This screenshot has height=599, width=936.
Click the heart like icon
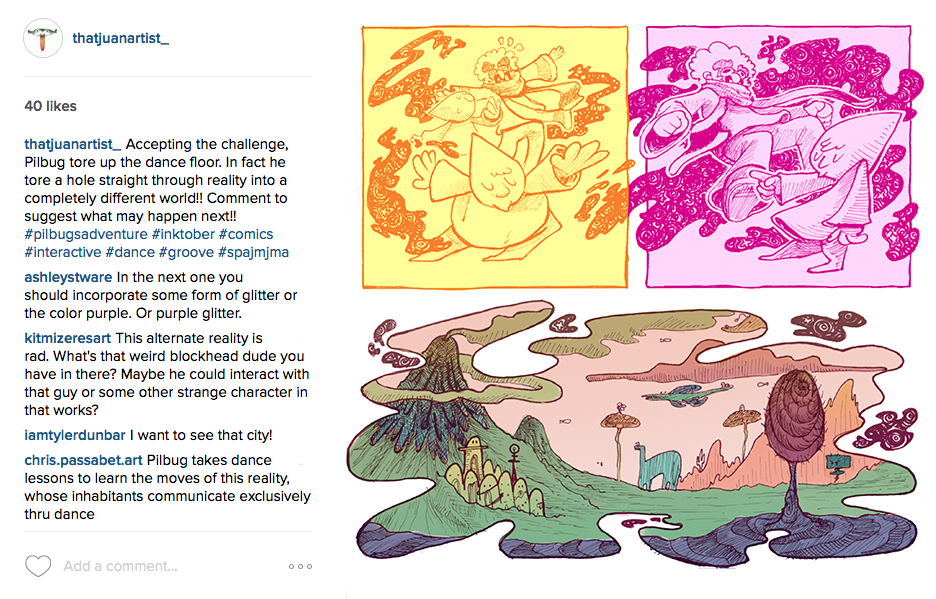click(38, 566)
